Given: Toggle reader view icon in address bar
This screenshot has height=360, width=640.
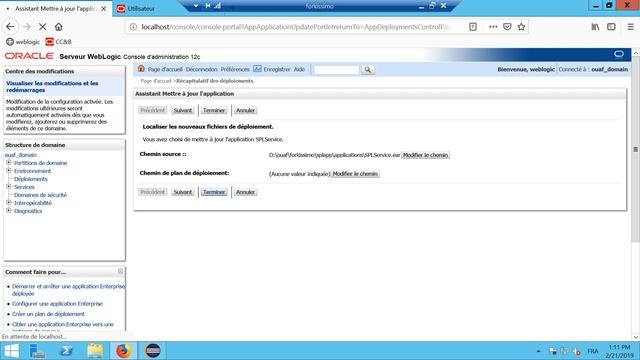Looking at the screenshot, I should tap(473, 27).
